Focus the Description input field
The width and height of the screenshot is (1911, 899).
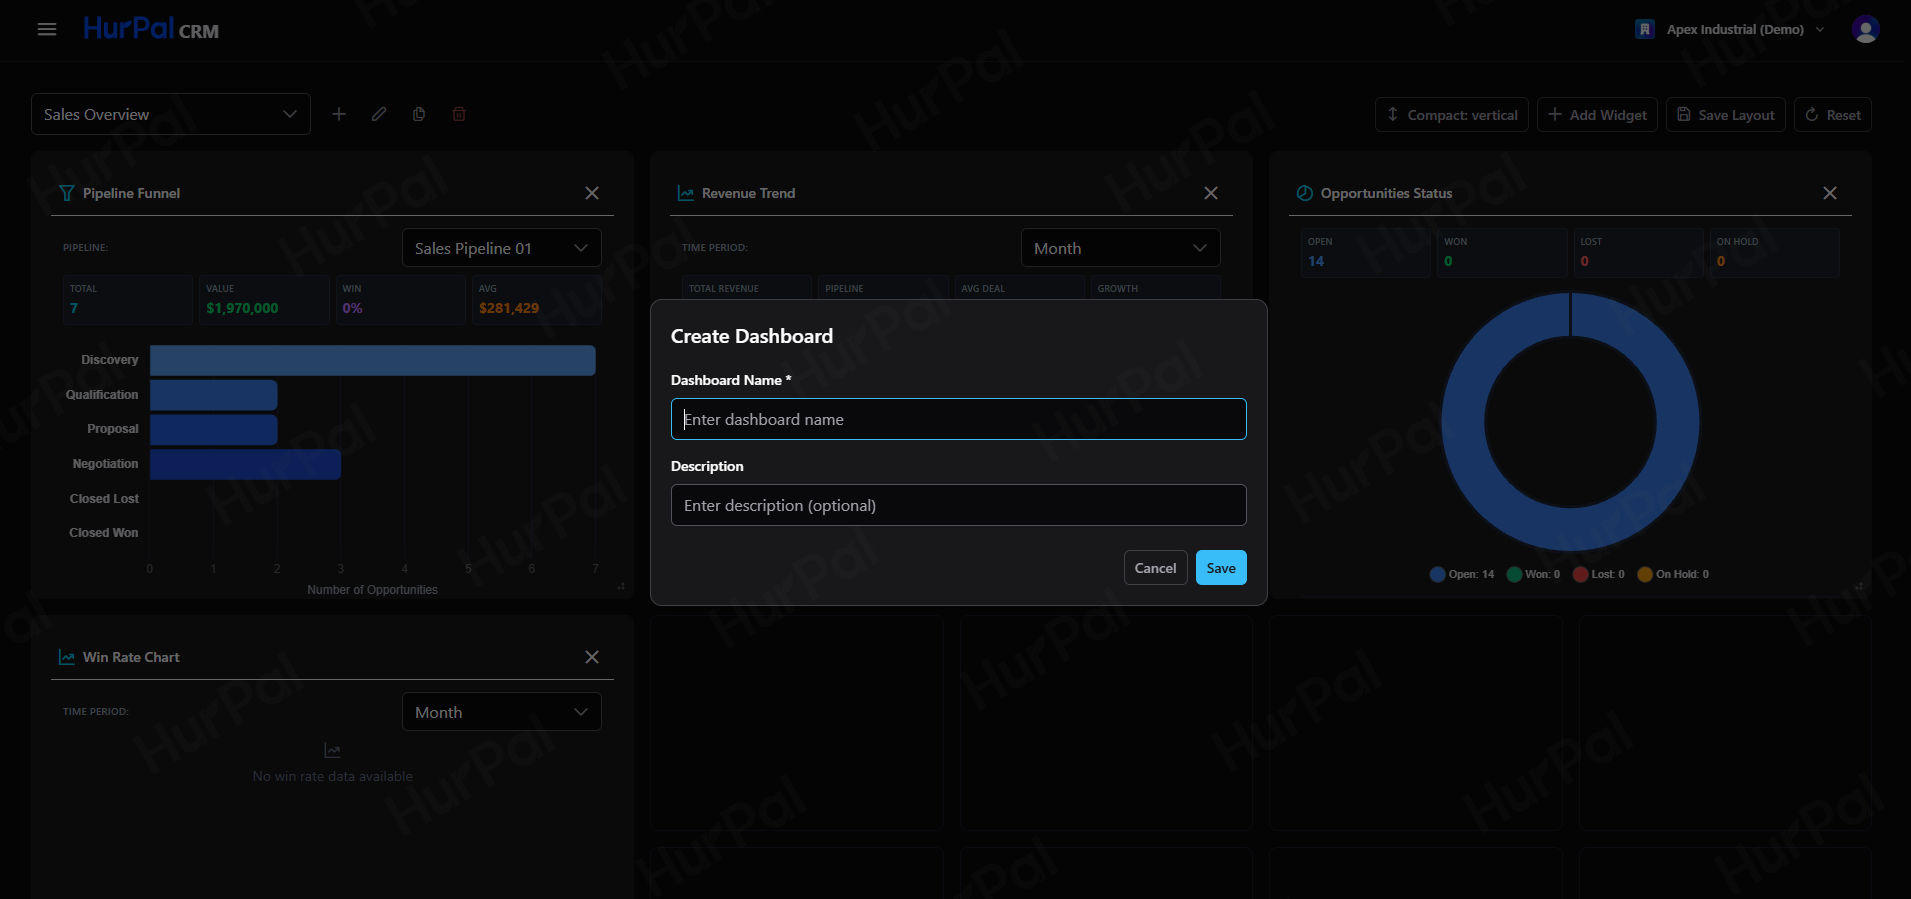point(959,505)
